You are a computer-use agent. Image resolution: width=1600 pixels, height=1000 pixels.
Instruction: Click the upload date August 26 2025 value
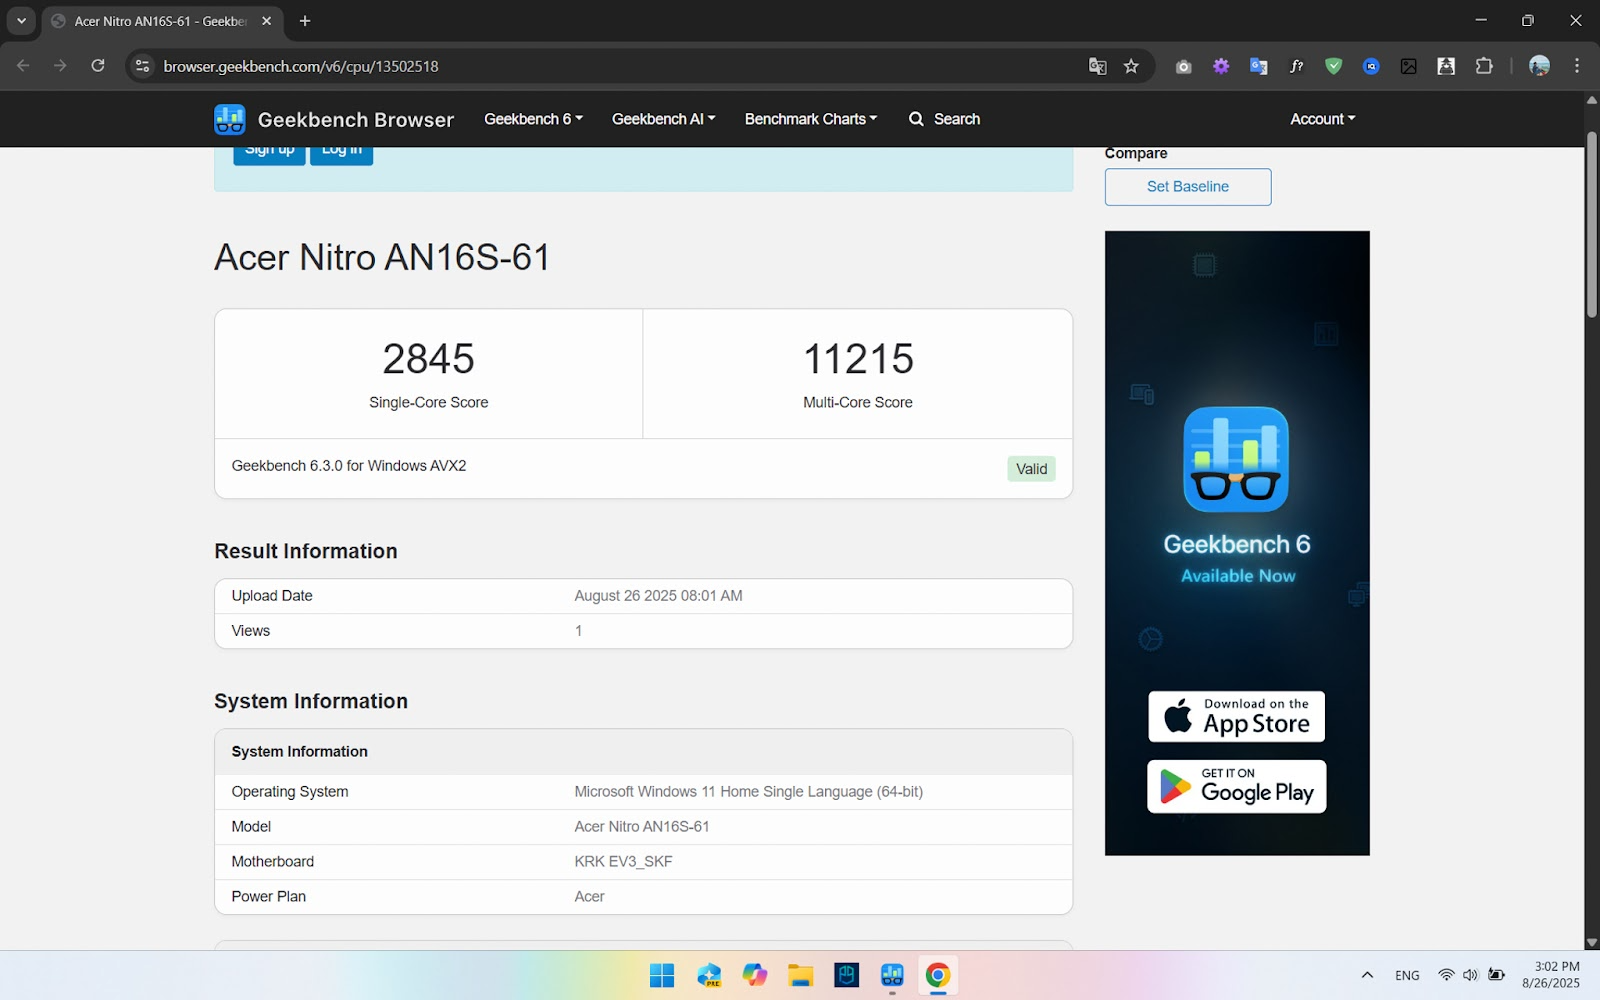point(658,596)
